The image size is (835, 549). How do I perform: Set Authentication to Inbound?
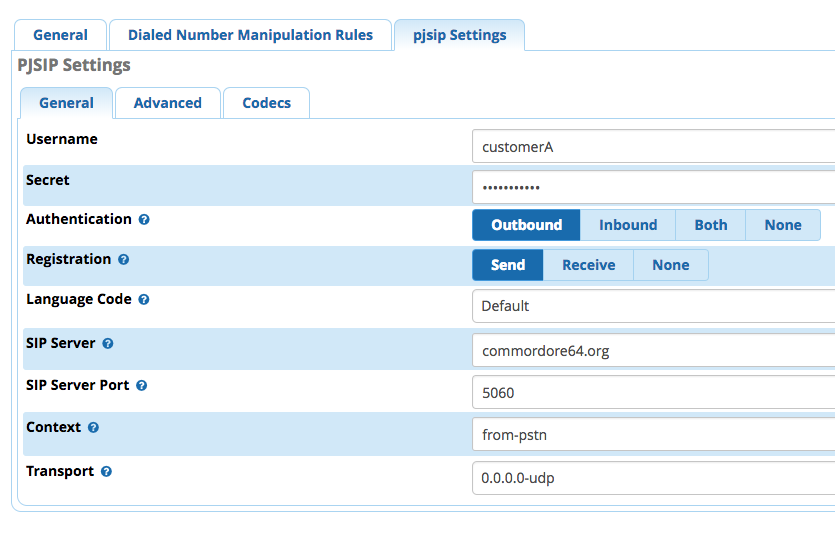[x=628, y=225]
